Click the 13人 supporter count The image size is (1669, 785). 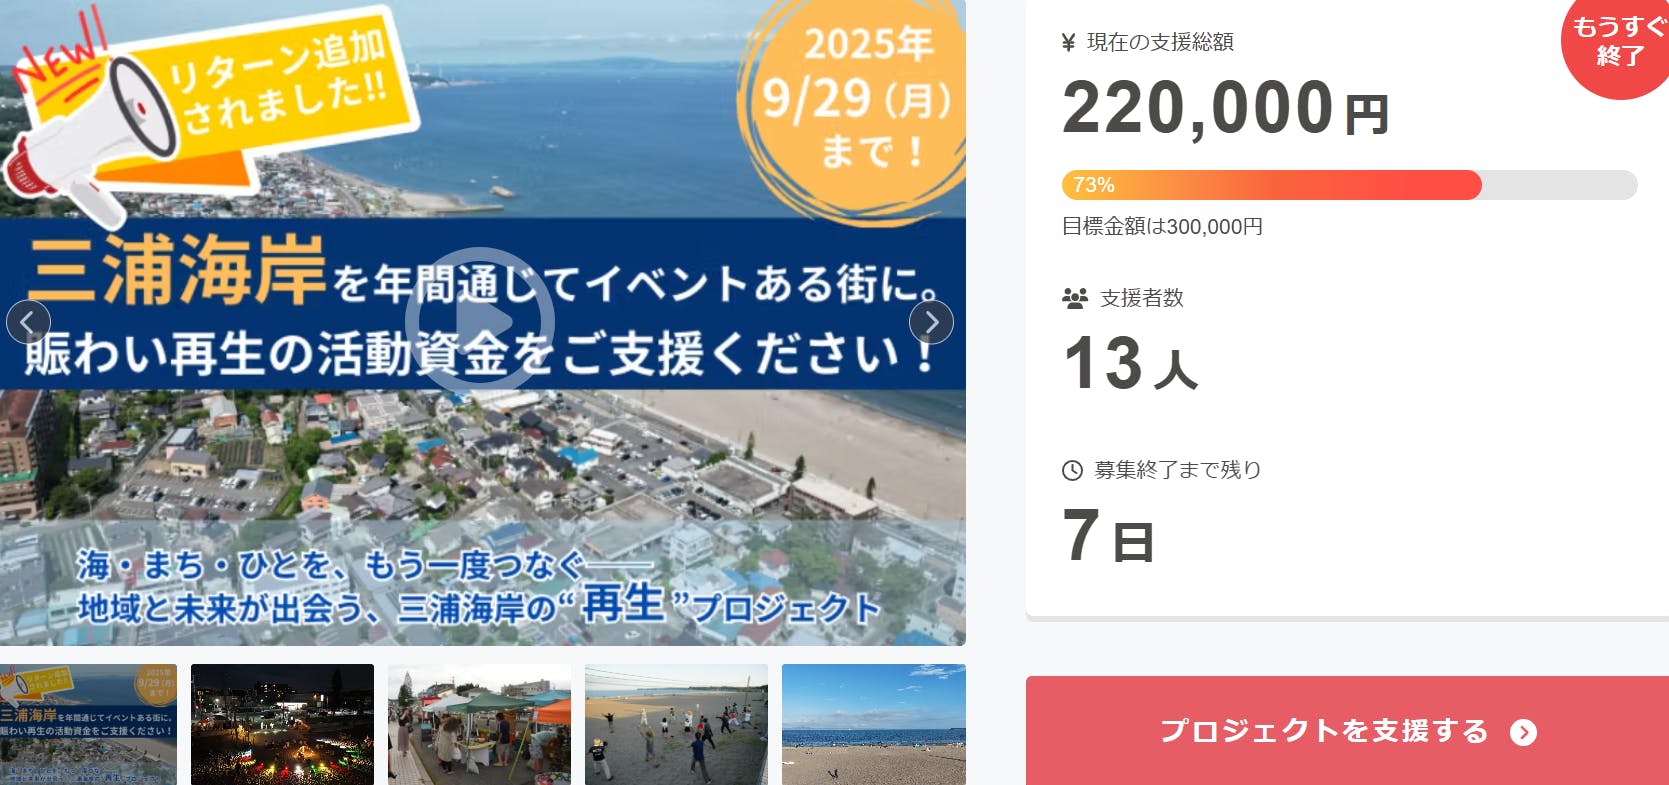1130,362
